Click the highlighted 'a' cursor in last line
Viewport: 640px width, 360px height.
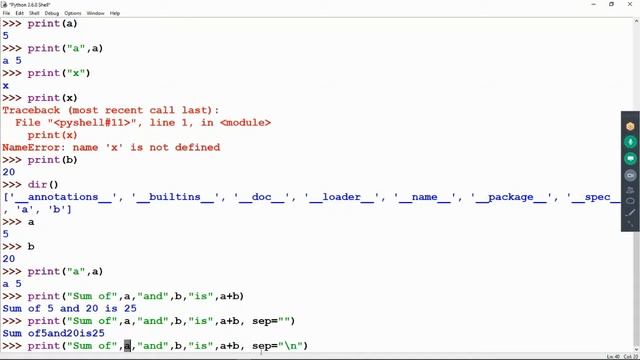coord(127,346)
